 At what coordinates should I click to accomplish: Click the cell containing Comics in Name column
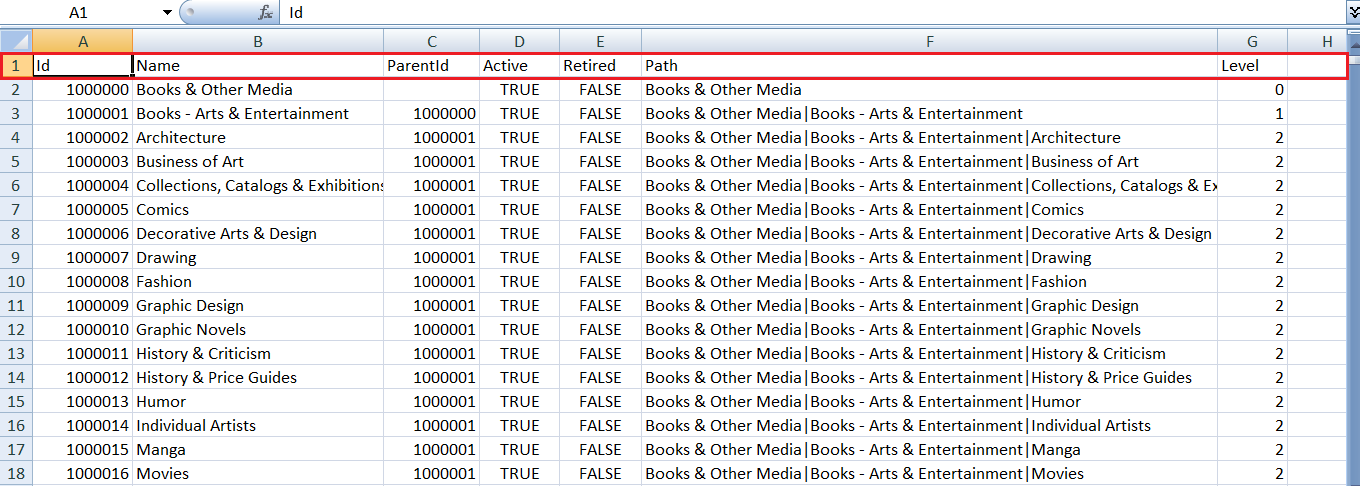258,210
